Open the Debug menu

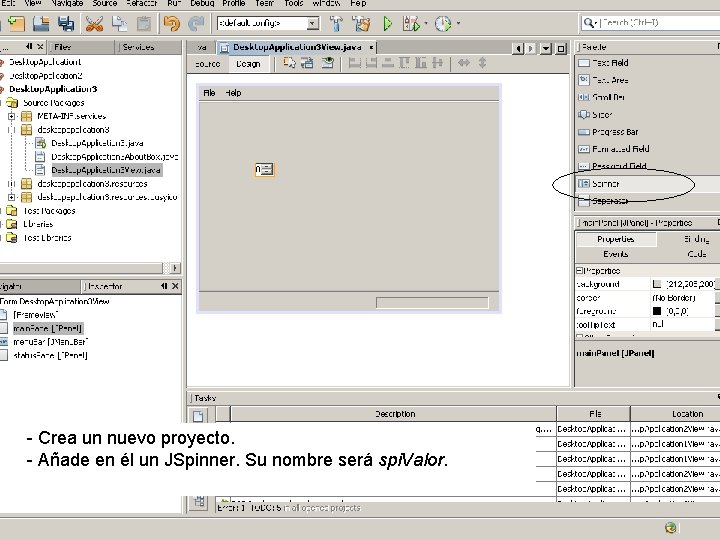tap(202, 3)
